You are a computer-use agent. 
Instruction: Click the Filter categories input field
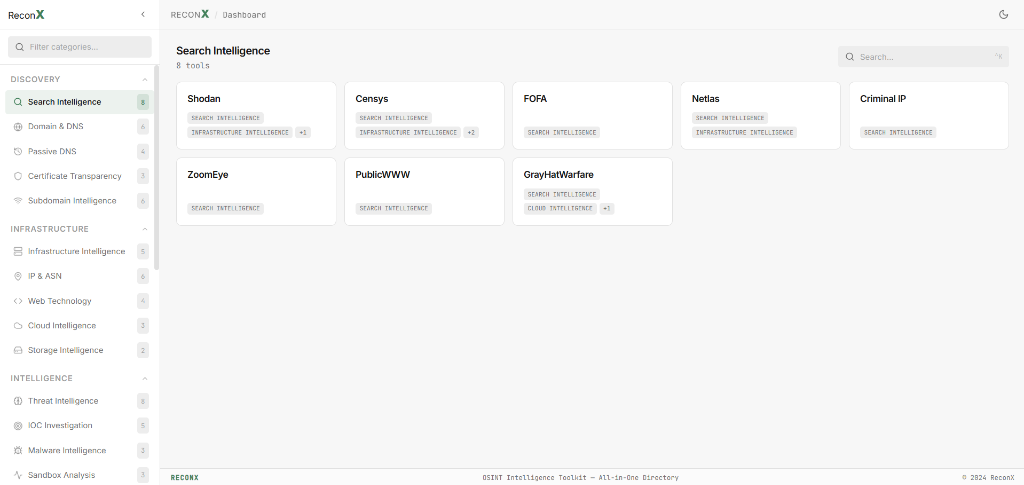point(80,47)
